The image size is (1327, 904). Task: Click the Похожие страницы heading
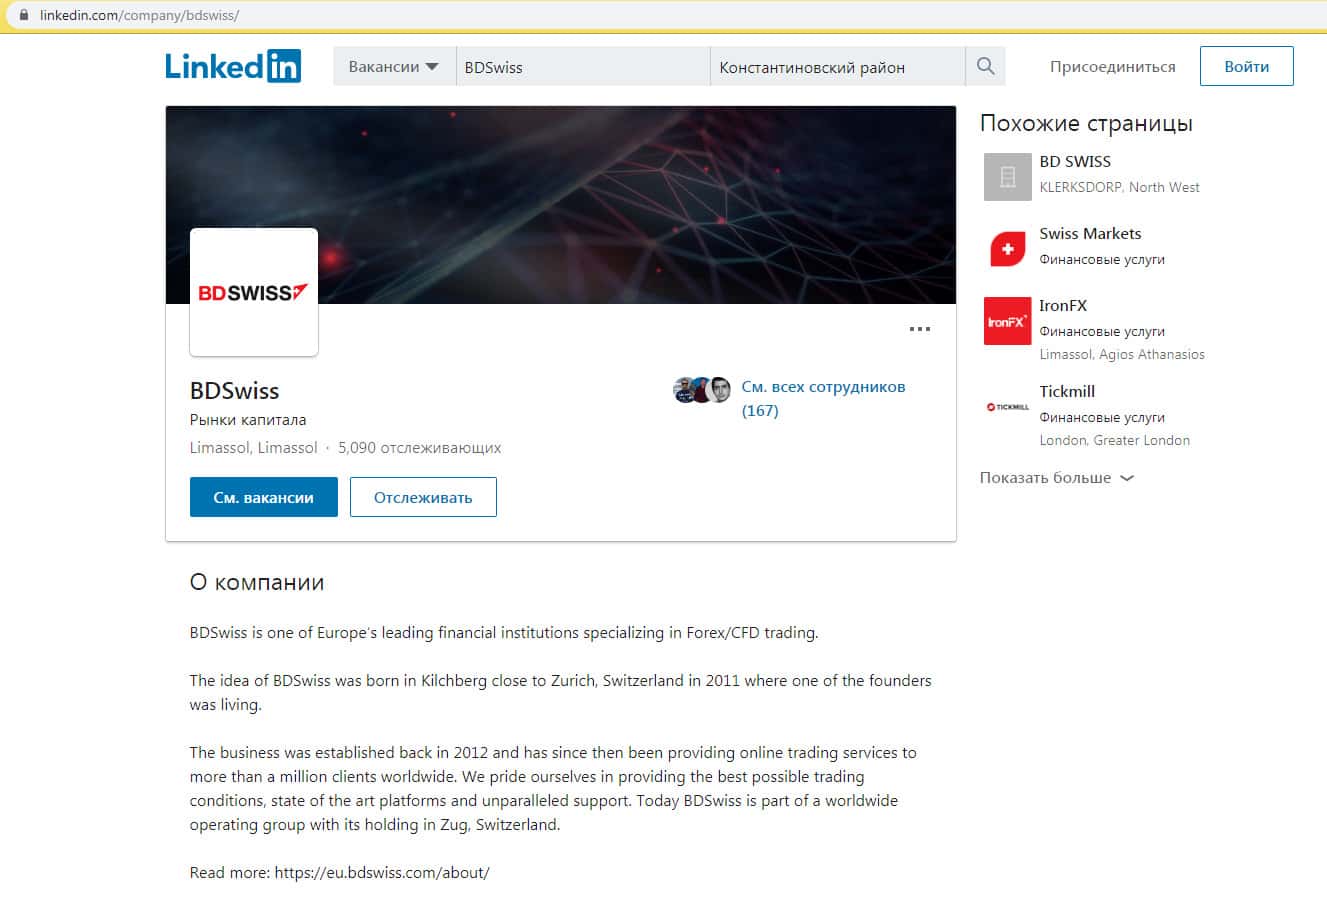click(x=1086, y=123)
